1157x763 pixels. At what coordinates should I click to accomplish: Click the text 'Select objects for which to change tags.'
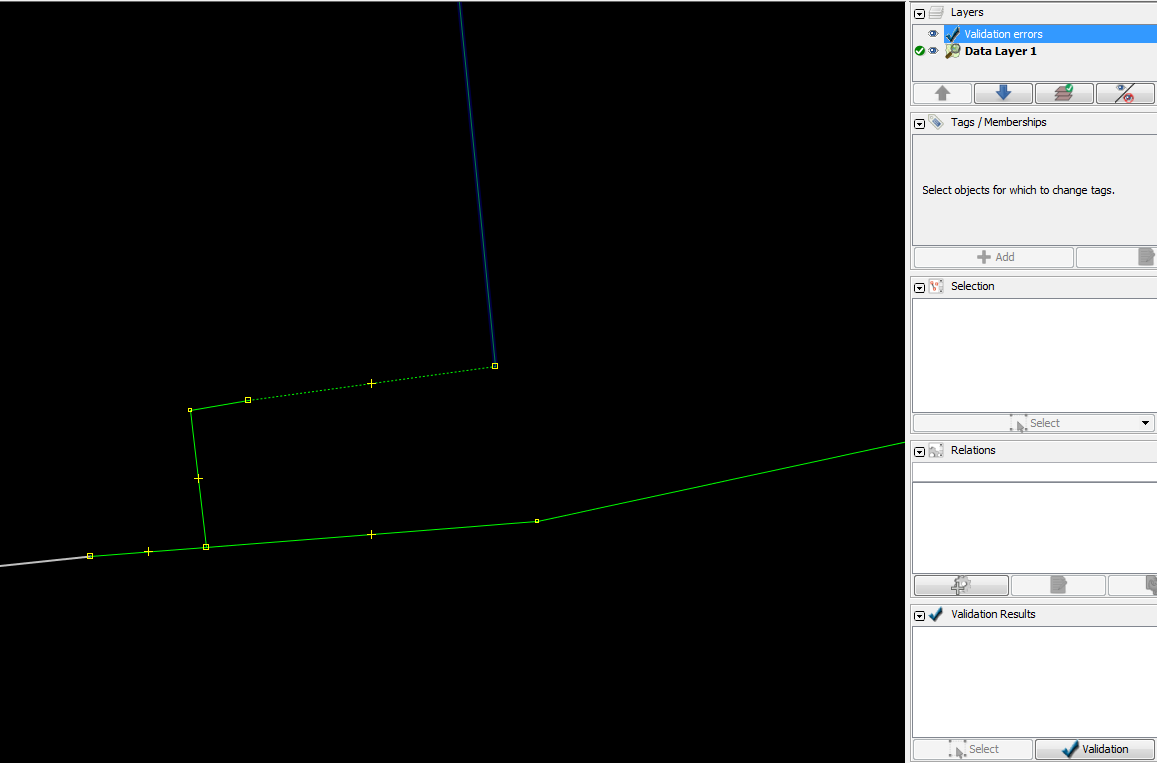[x=1018, y=190]
